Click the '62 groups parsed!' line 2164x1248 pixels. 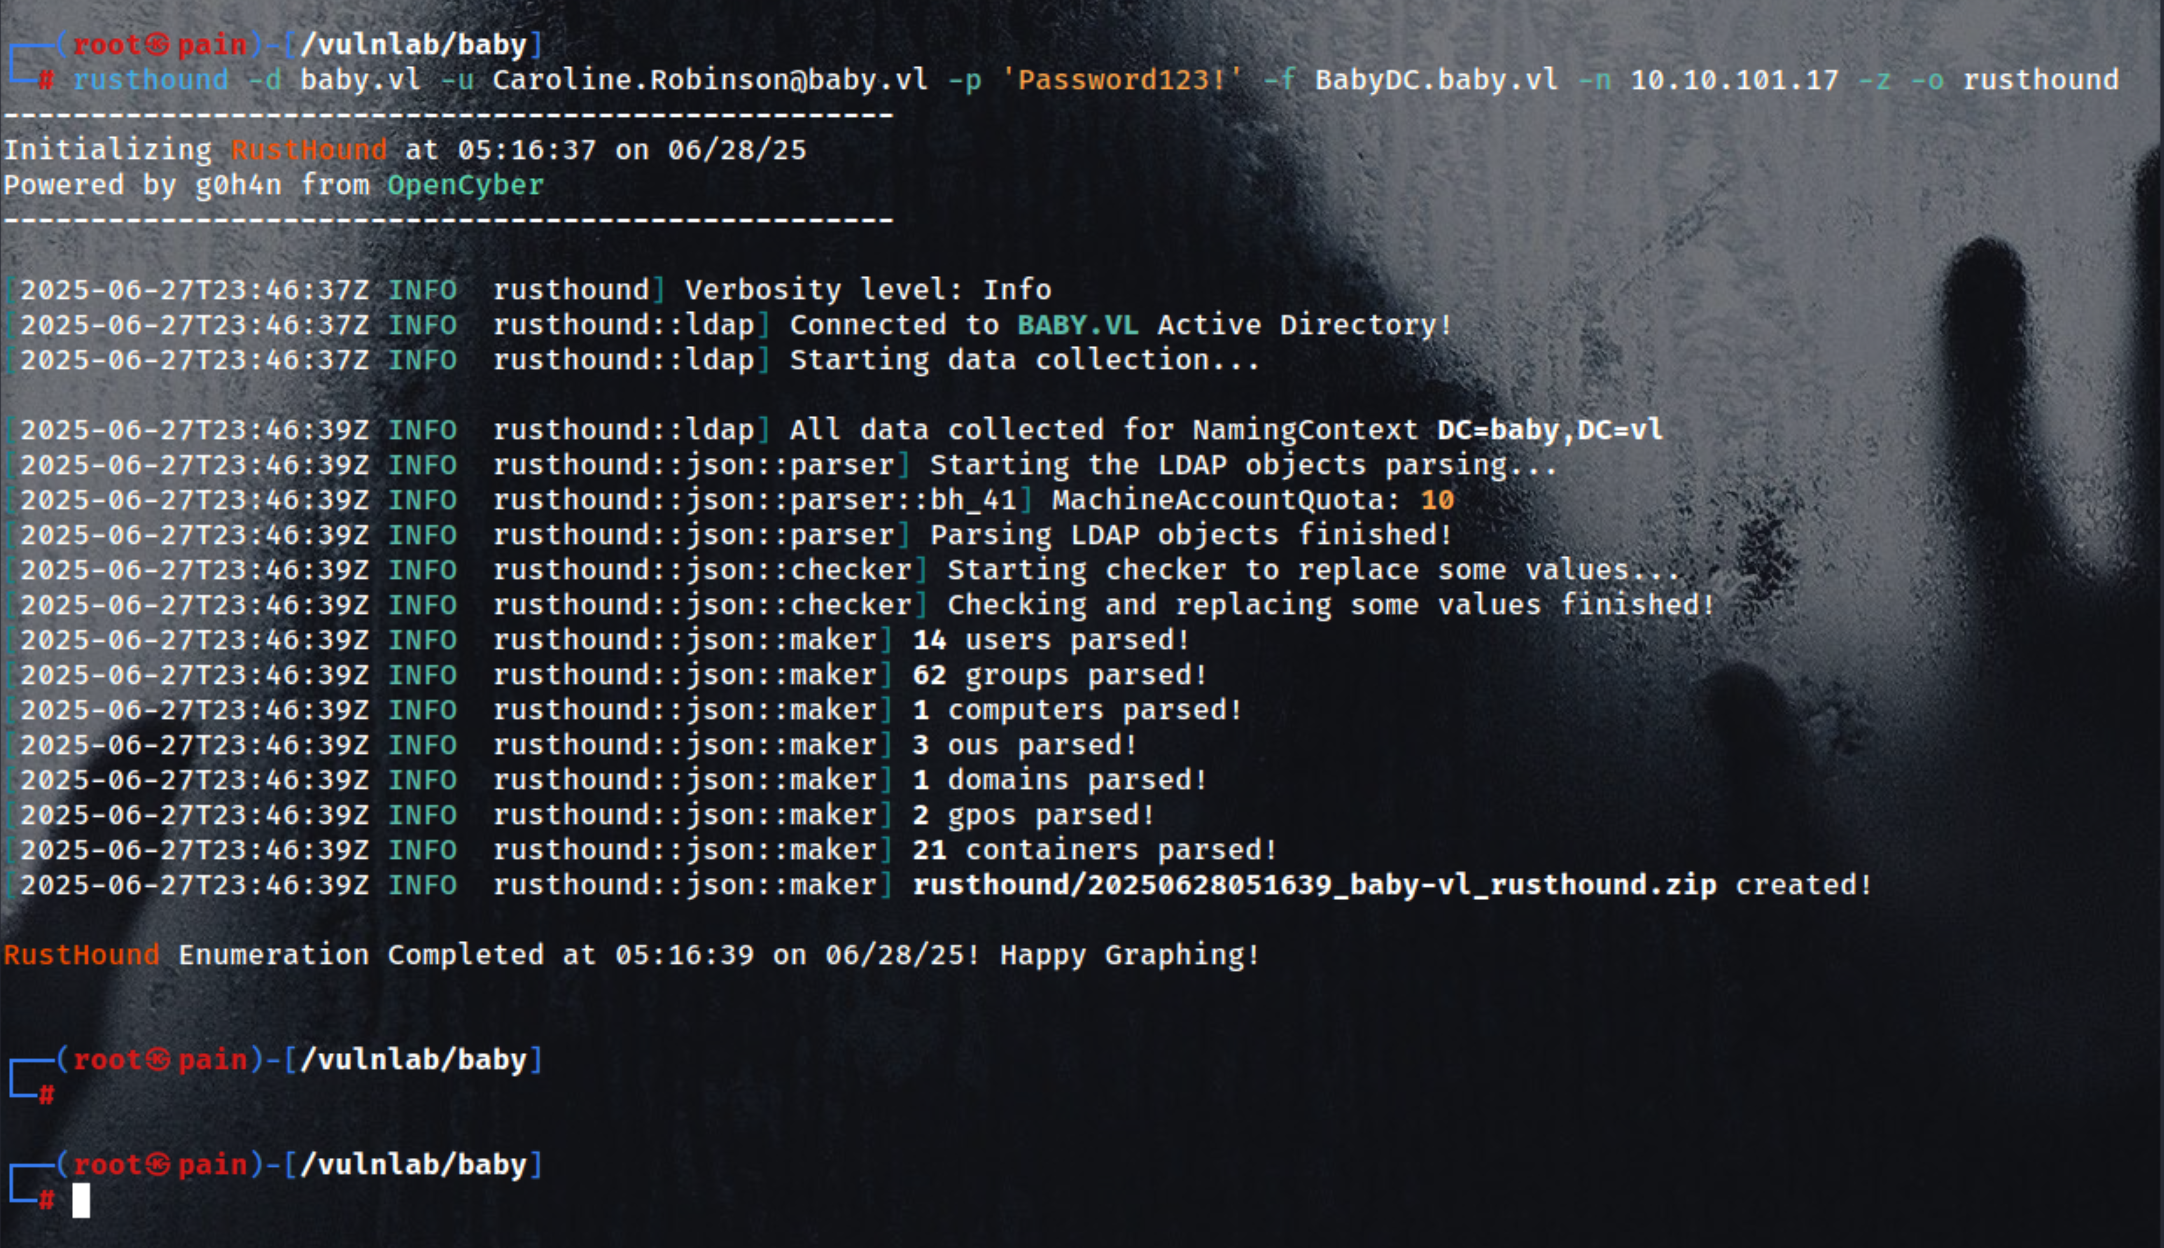pos(1059,675)
